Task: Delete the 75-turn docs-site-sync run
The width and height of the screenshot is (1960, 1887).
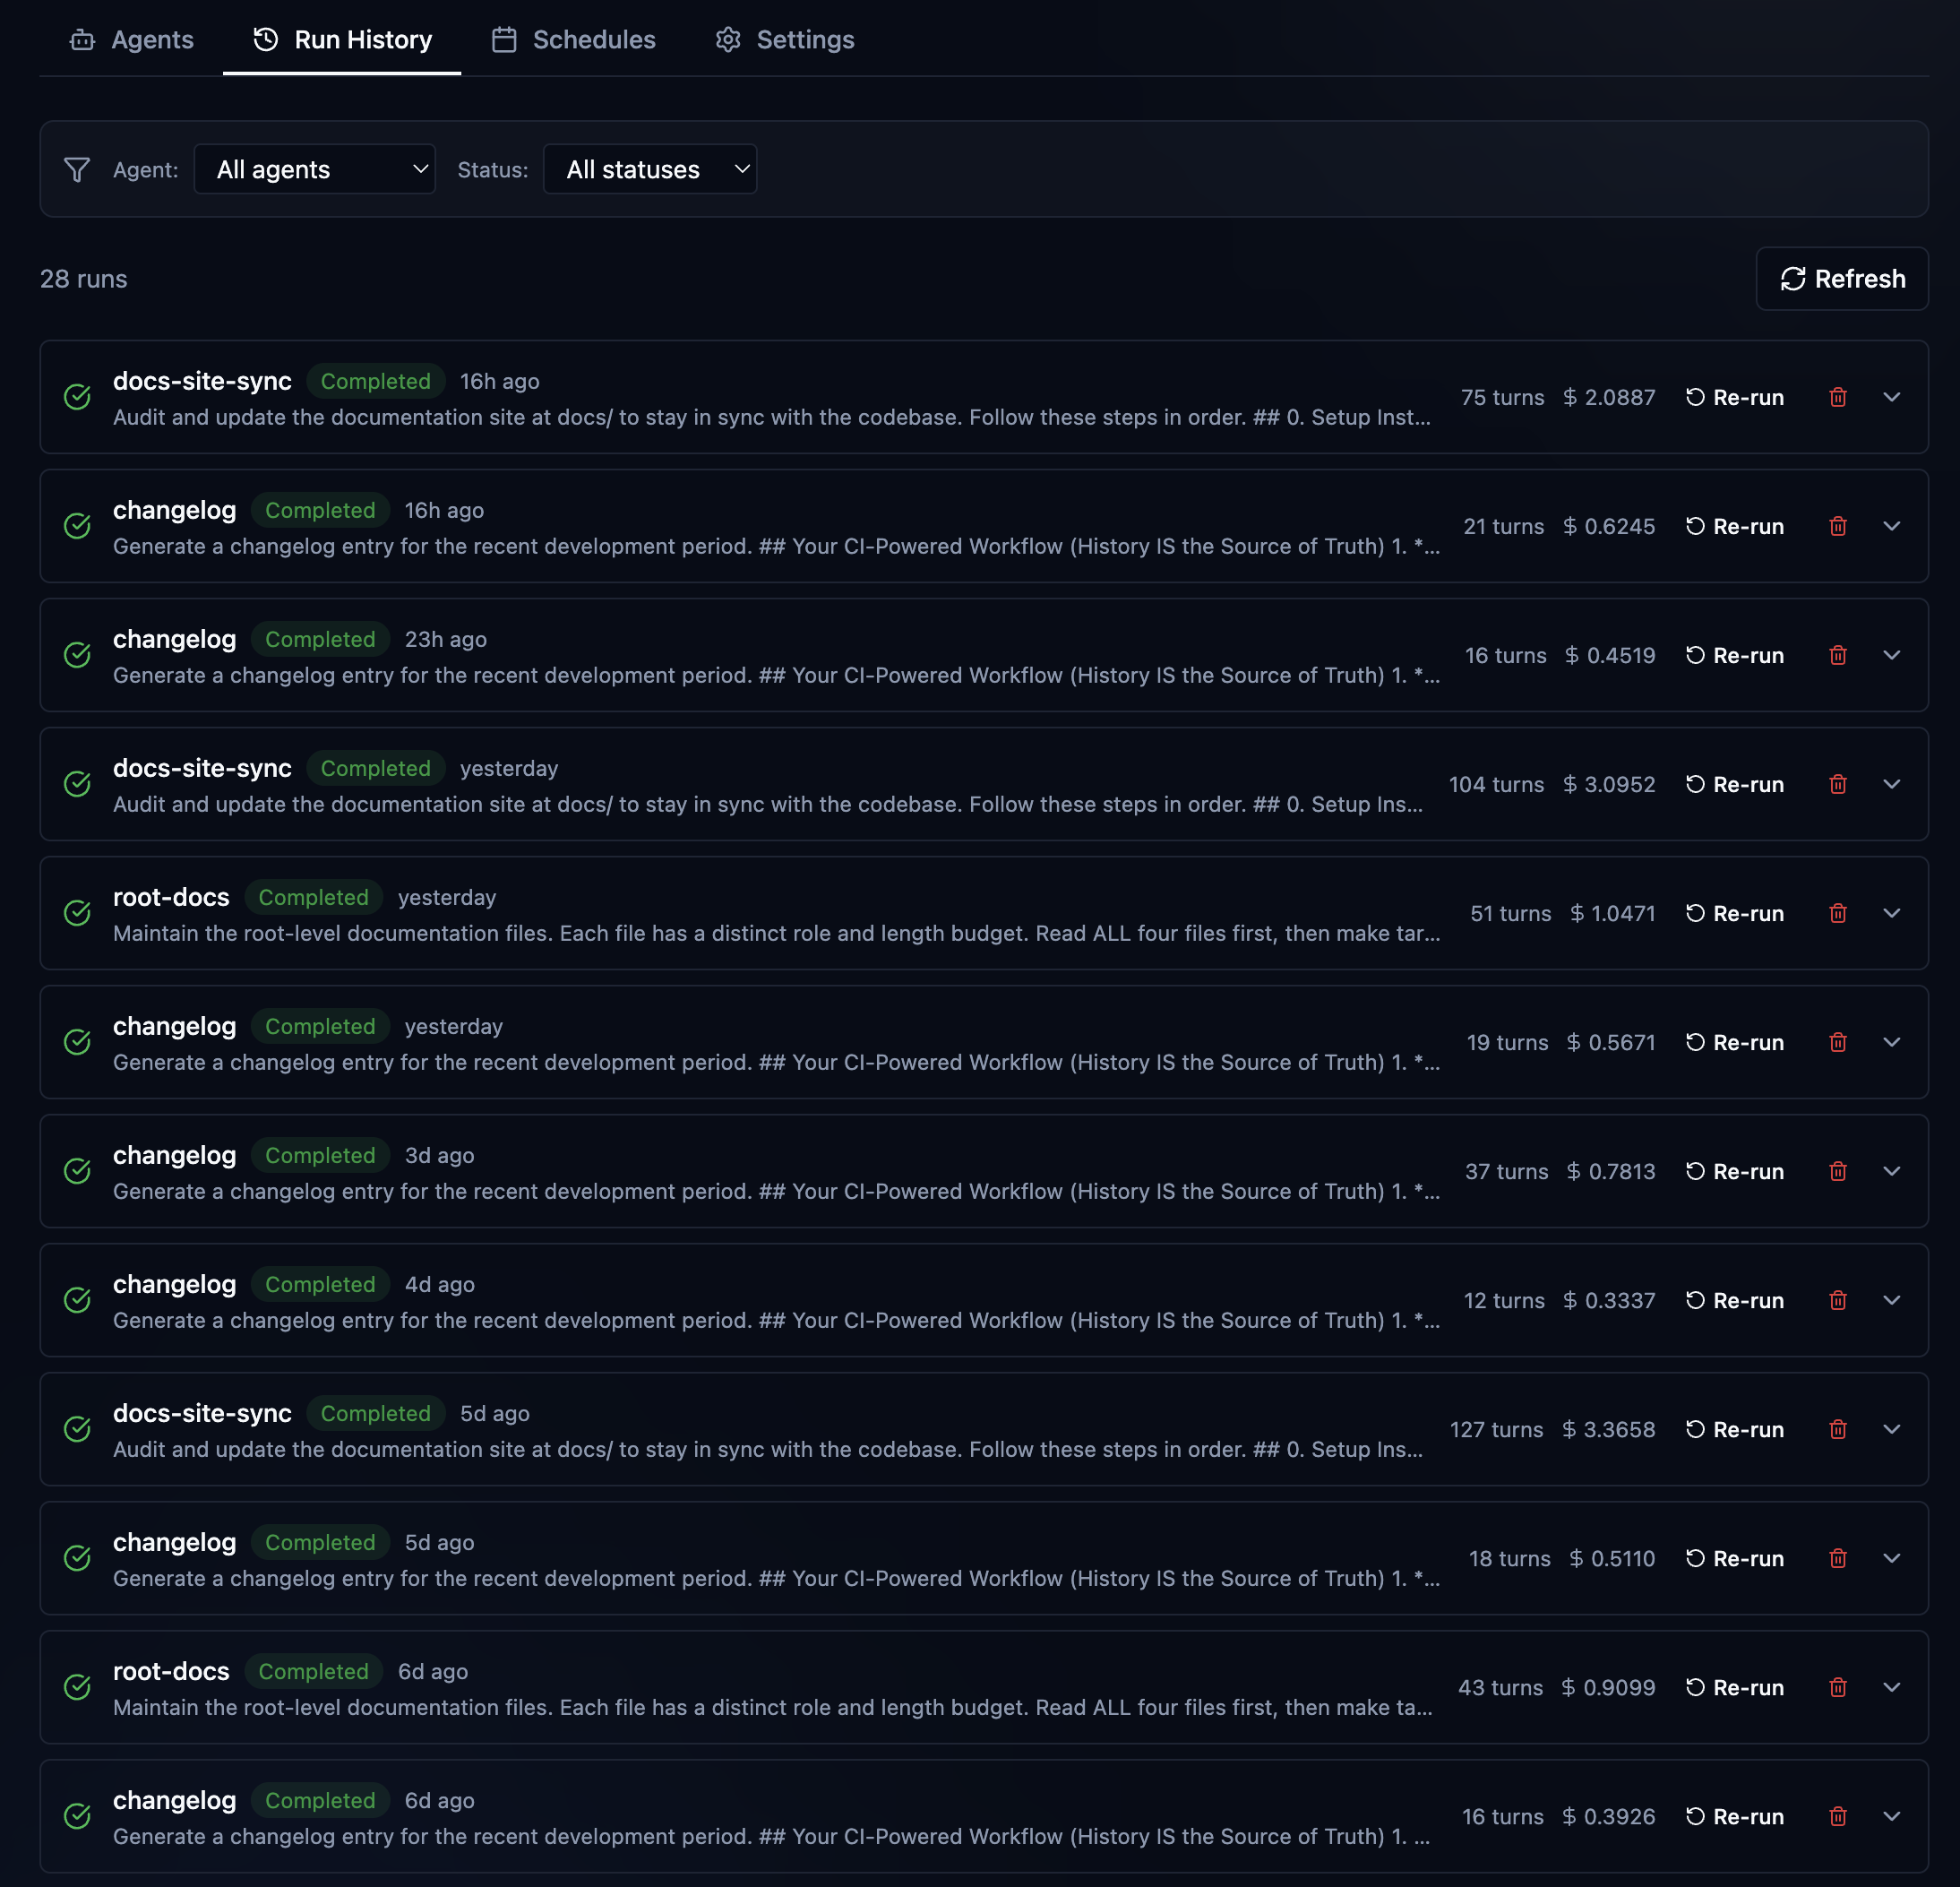Action: pos(1837,397)
